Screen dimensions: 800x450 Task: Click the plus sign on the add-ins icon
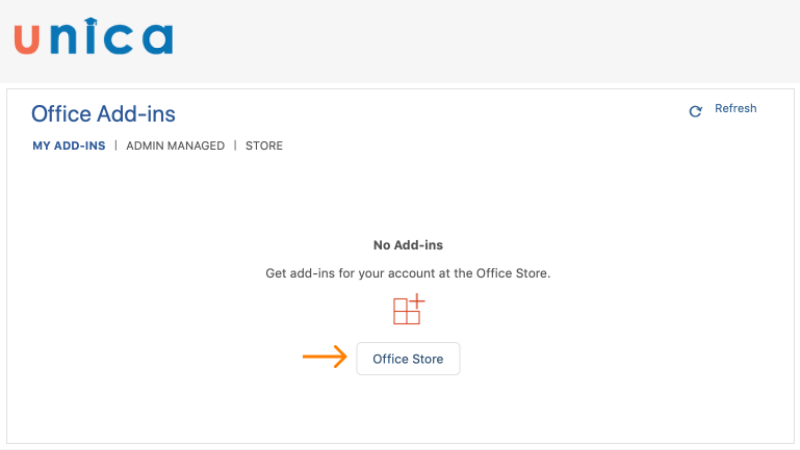pos(418,301)
